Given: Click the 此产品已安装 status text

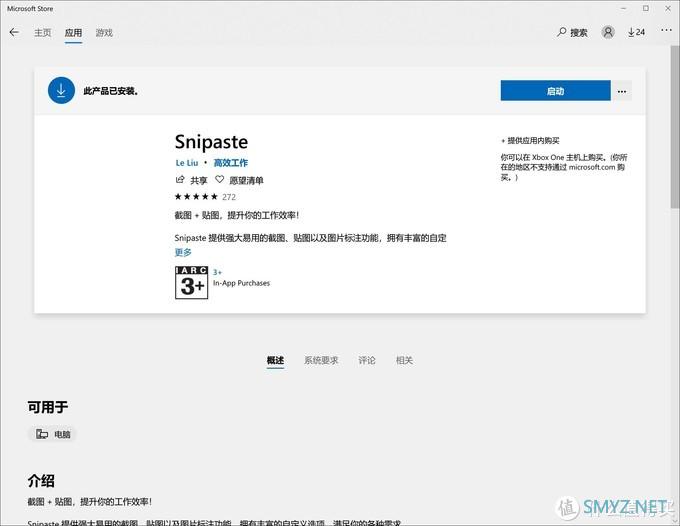Looking at the screenshot, I should (x=111, y=91).
